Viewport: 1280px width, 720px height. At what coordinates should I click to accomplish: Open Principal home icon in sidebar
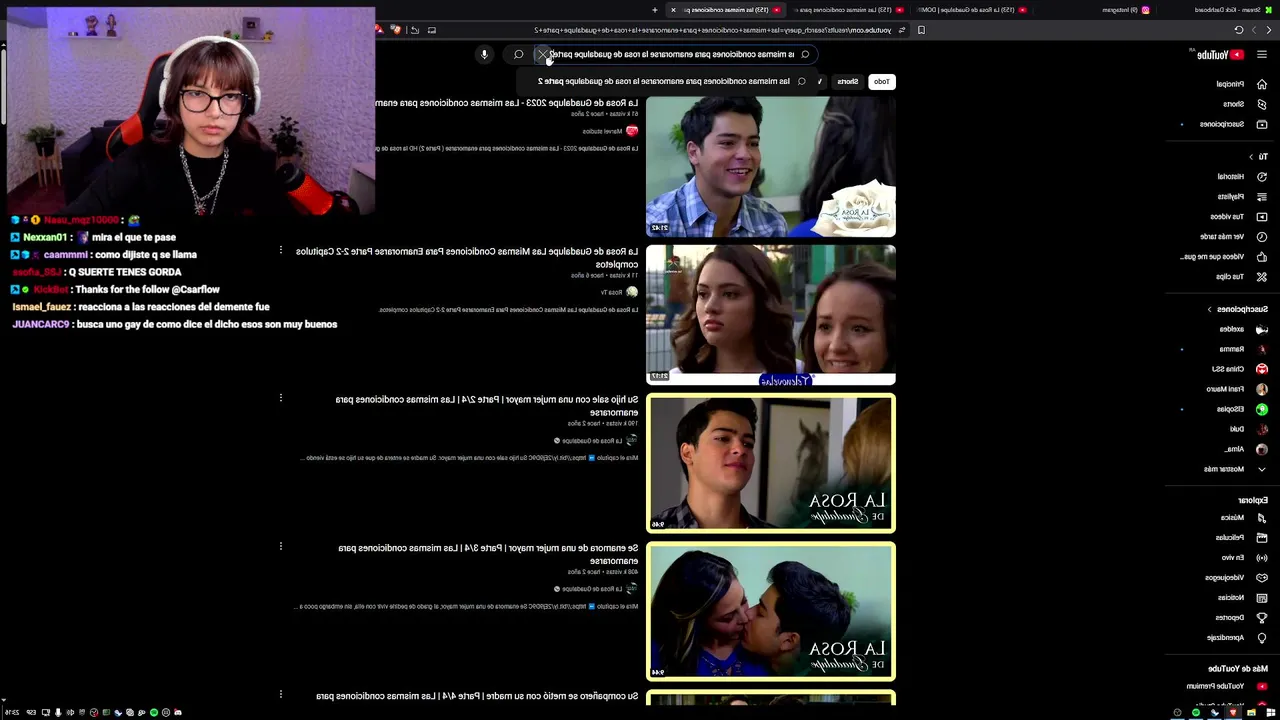[x=1262, y=84]
